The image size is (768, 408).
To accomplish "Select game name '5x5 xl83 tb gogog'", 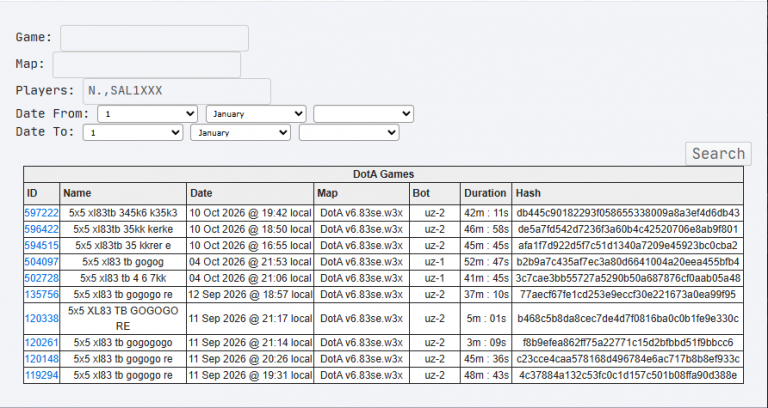I will [x=123, y=262].
